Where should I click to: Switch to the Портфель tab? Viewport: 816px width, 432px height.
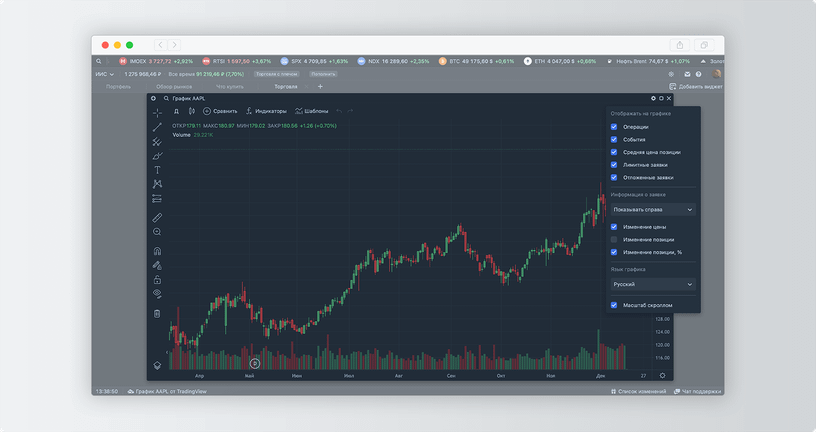coord(118,87)
